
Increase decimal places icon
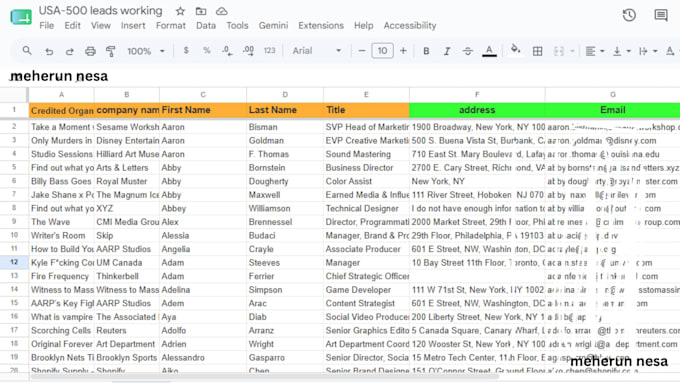pos(248,51)
